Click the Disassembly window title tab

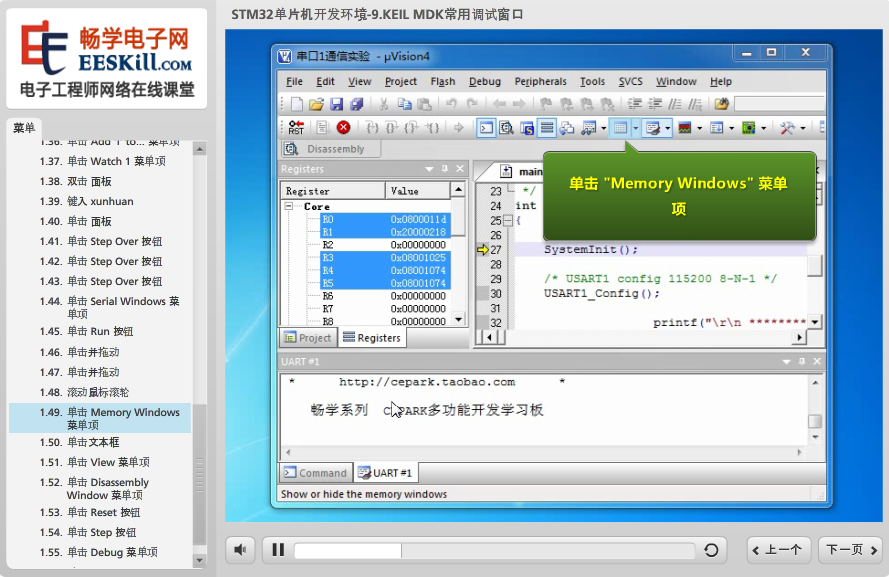(331, 149)
